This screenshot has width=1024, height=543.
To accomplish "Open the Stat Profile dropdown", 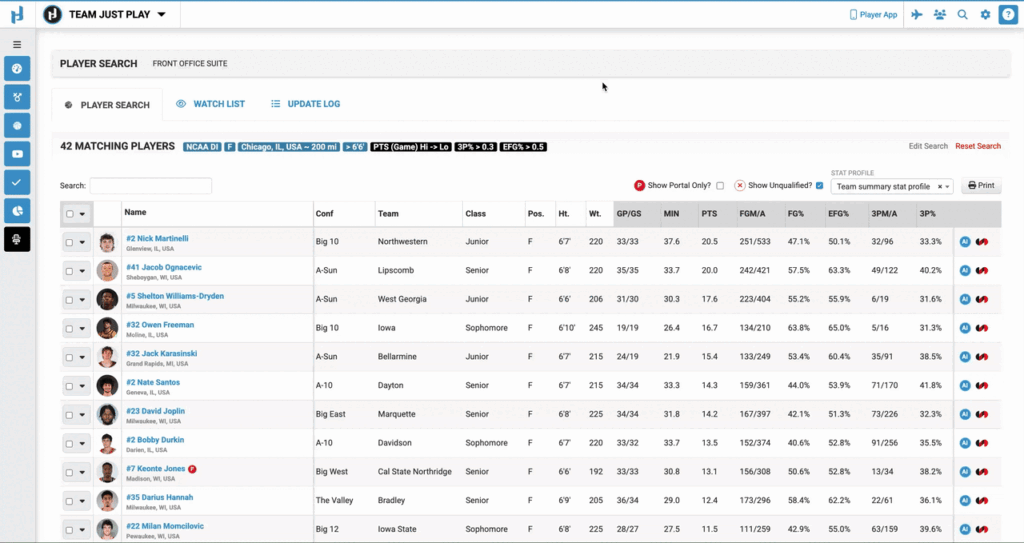I will coord(892,186).
